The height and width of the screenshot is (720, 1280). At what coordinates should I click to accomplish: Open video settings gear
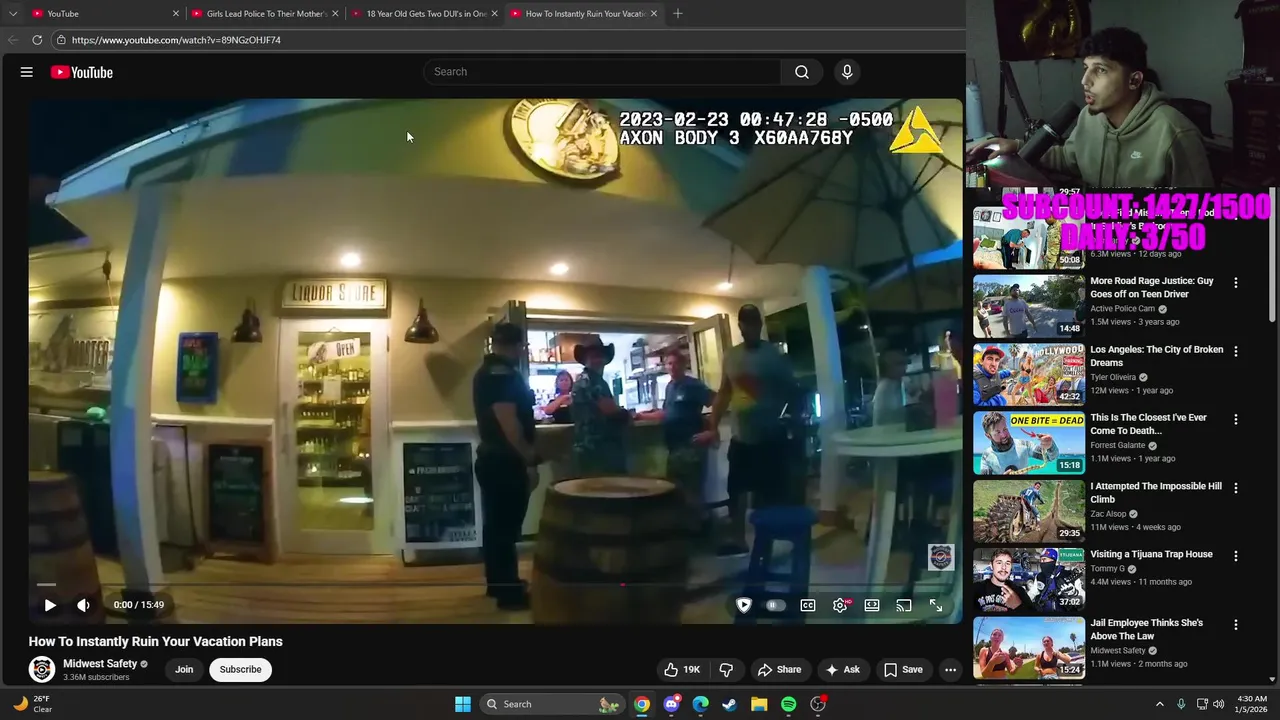pyautogui.click(x=840, y=605)
